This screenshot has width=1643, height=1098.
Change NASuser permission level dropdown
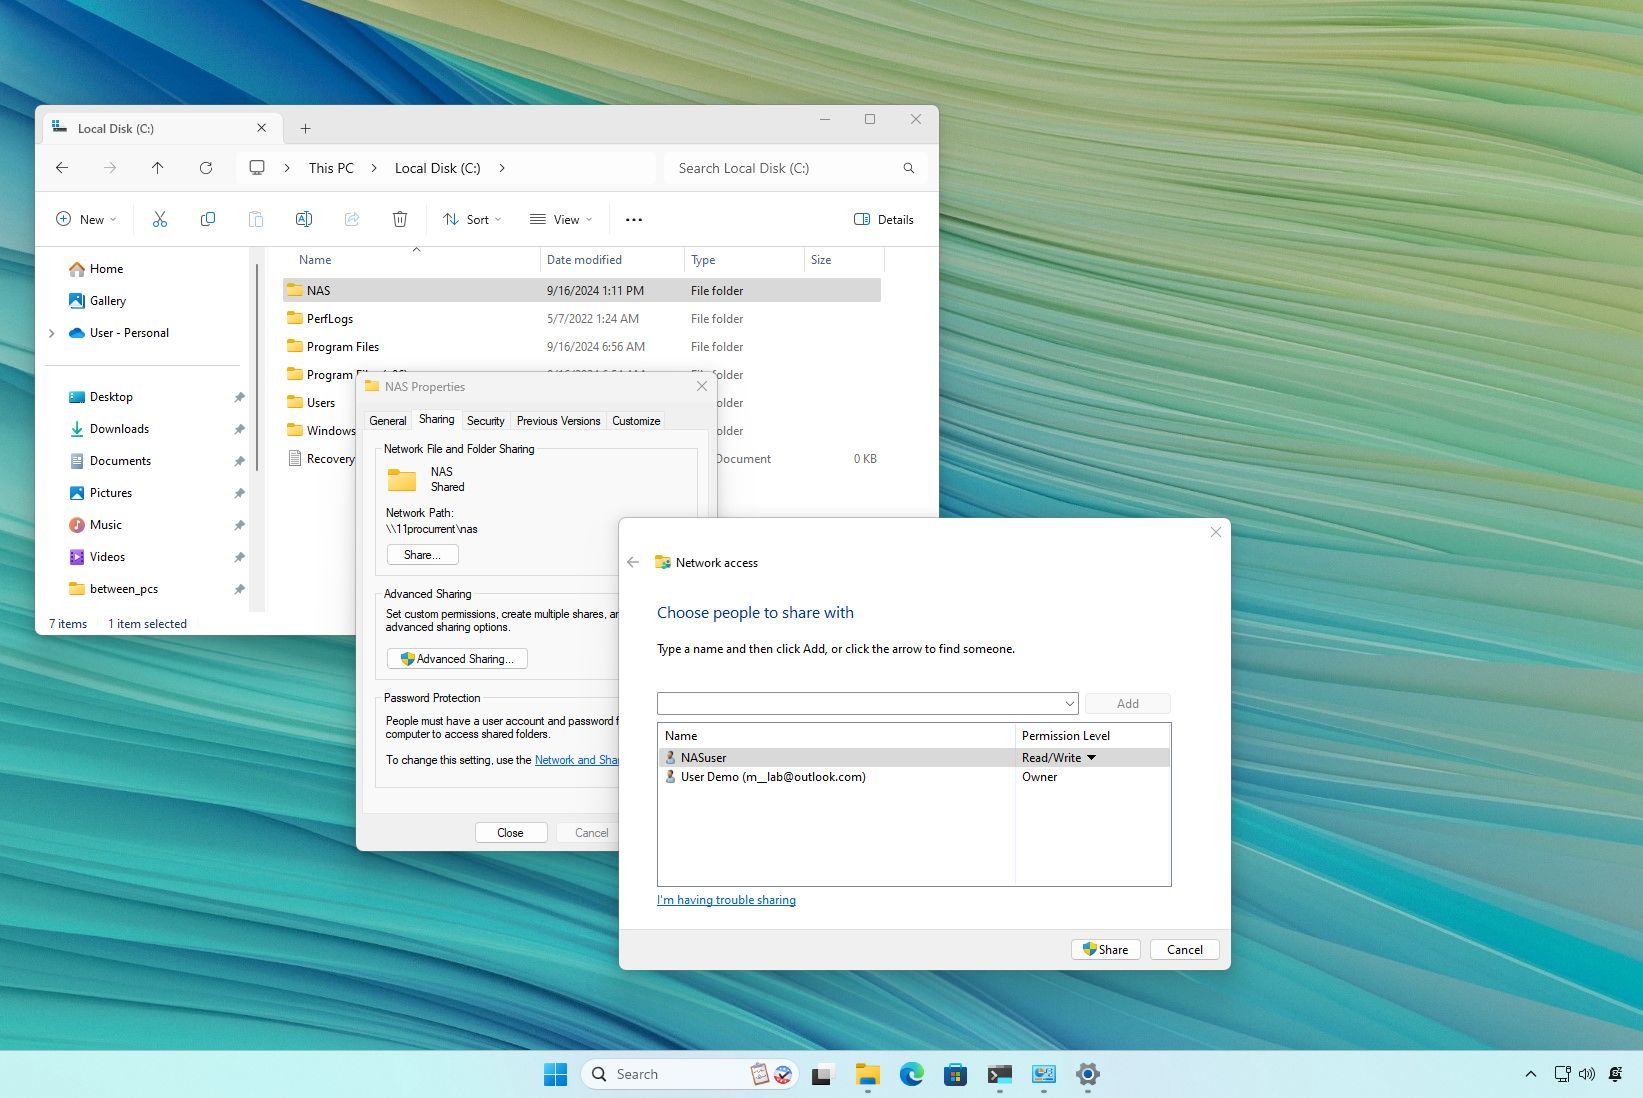tap(1091, 757)
